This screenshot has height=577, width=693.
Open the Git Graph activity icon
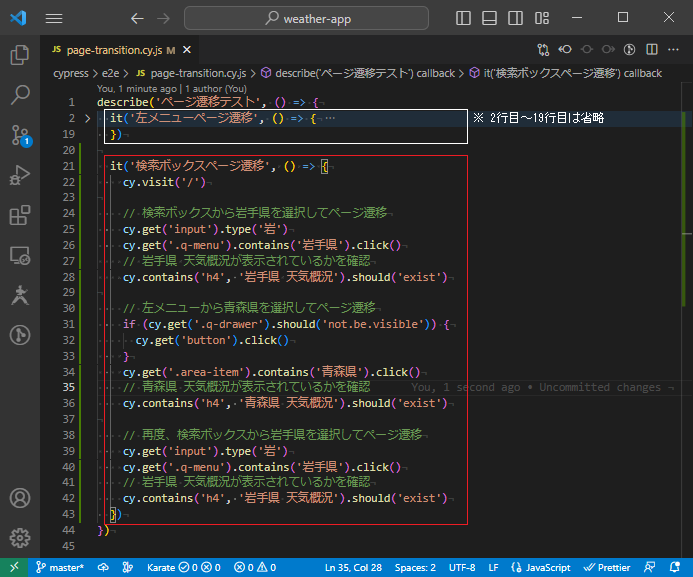[20, 335]
